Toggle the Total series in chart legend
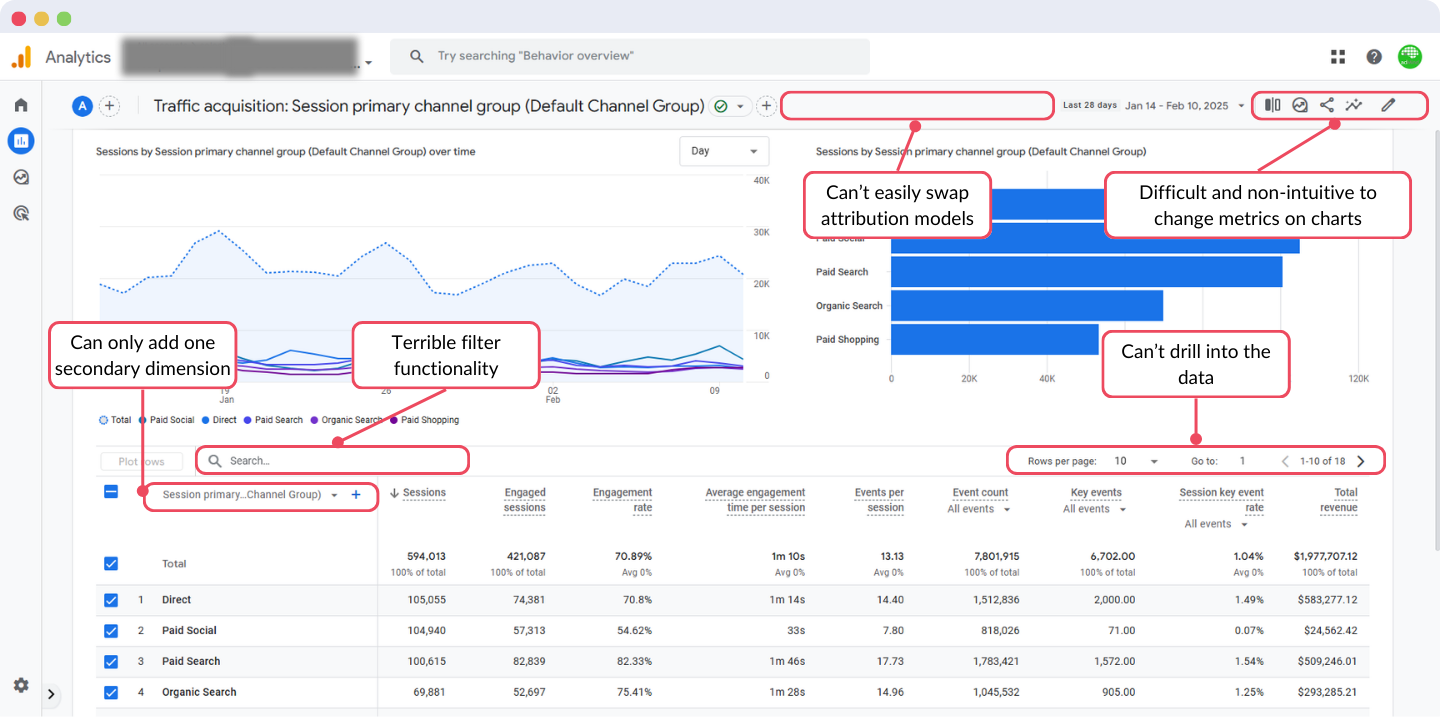 point(115,420)
